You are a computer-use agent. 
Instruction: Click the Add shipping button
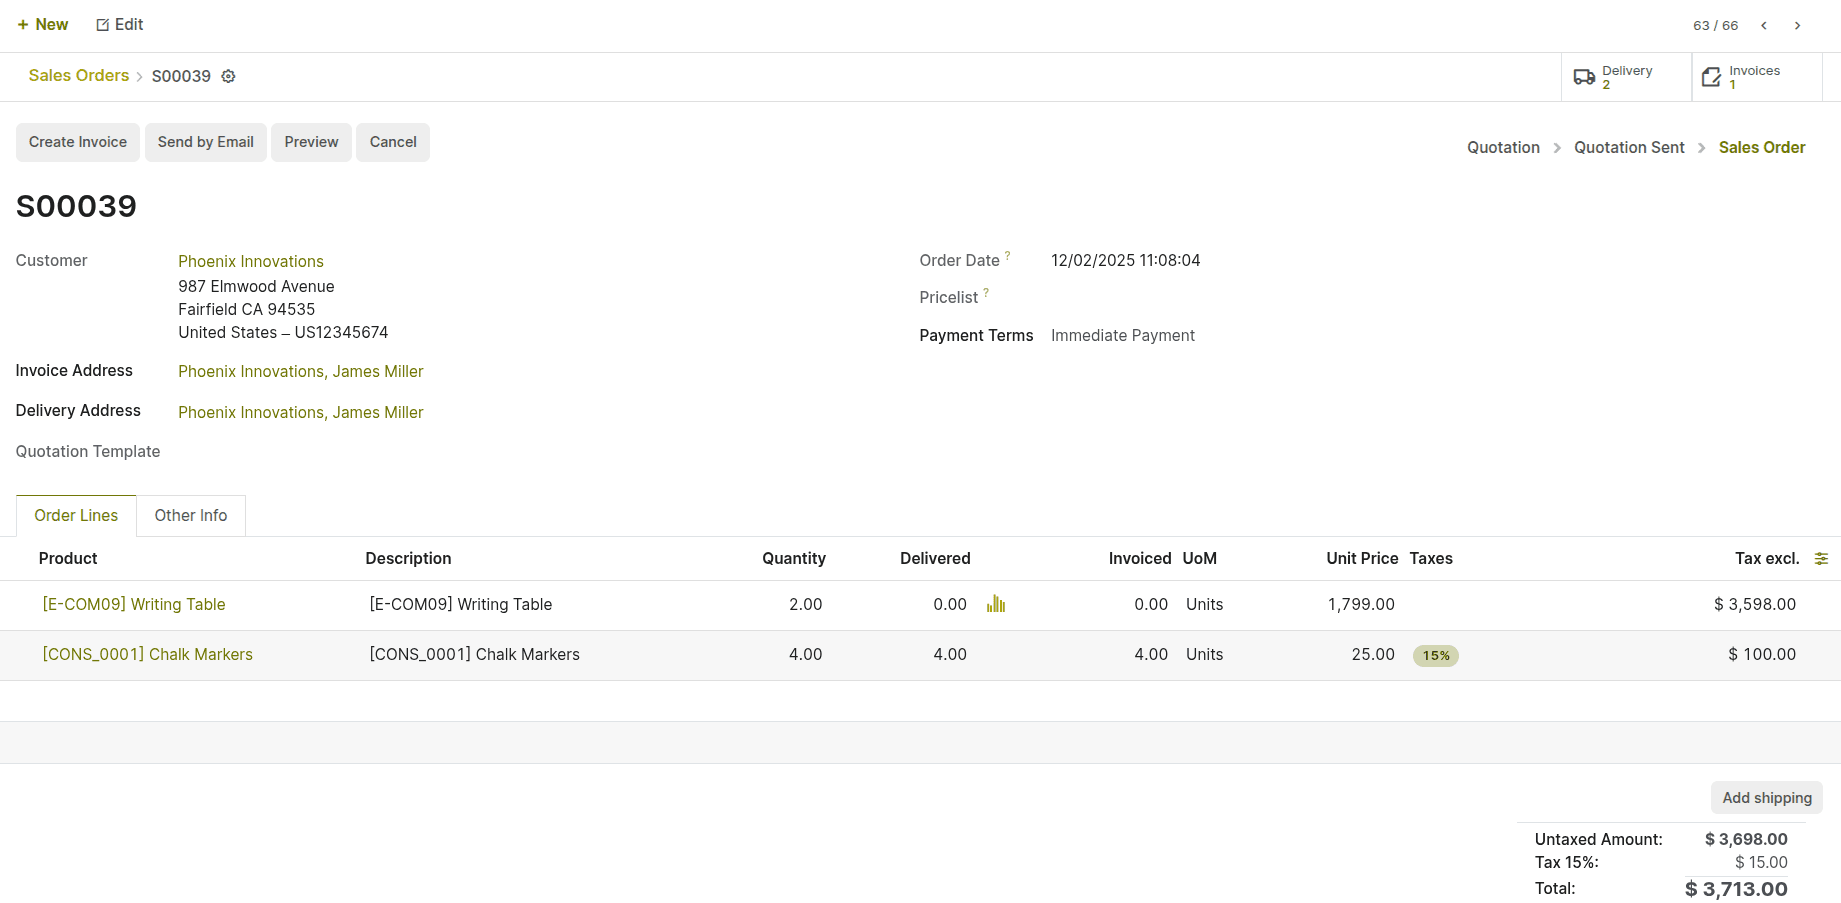coord(1766,798)
